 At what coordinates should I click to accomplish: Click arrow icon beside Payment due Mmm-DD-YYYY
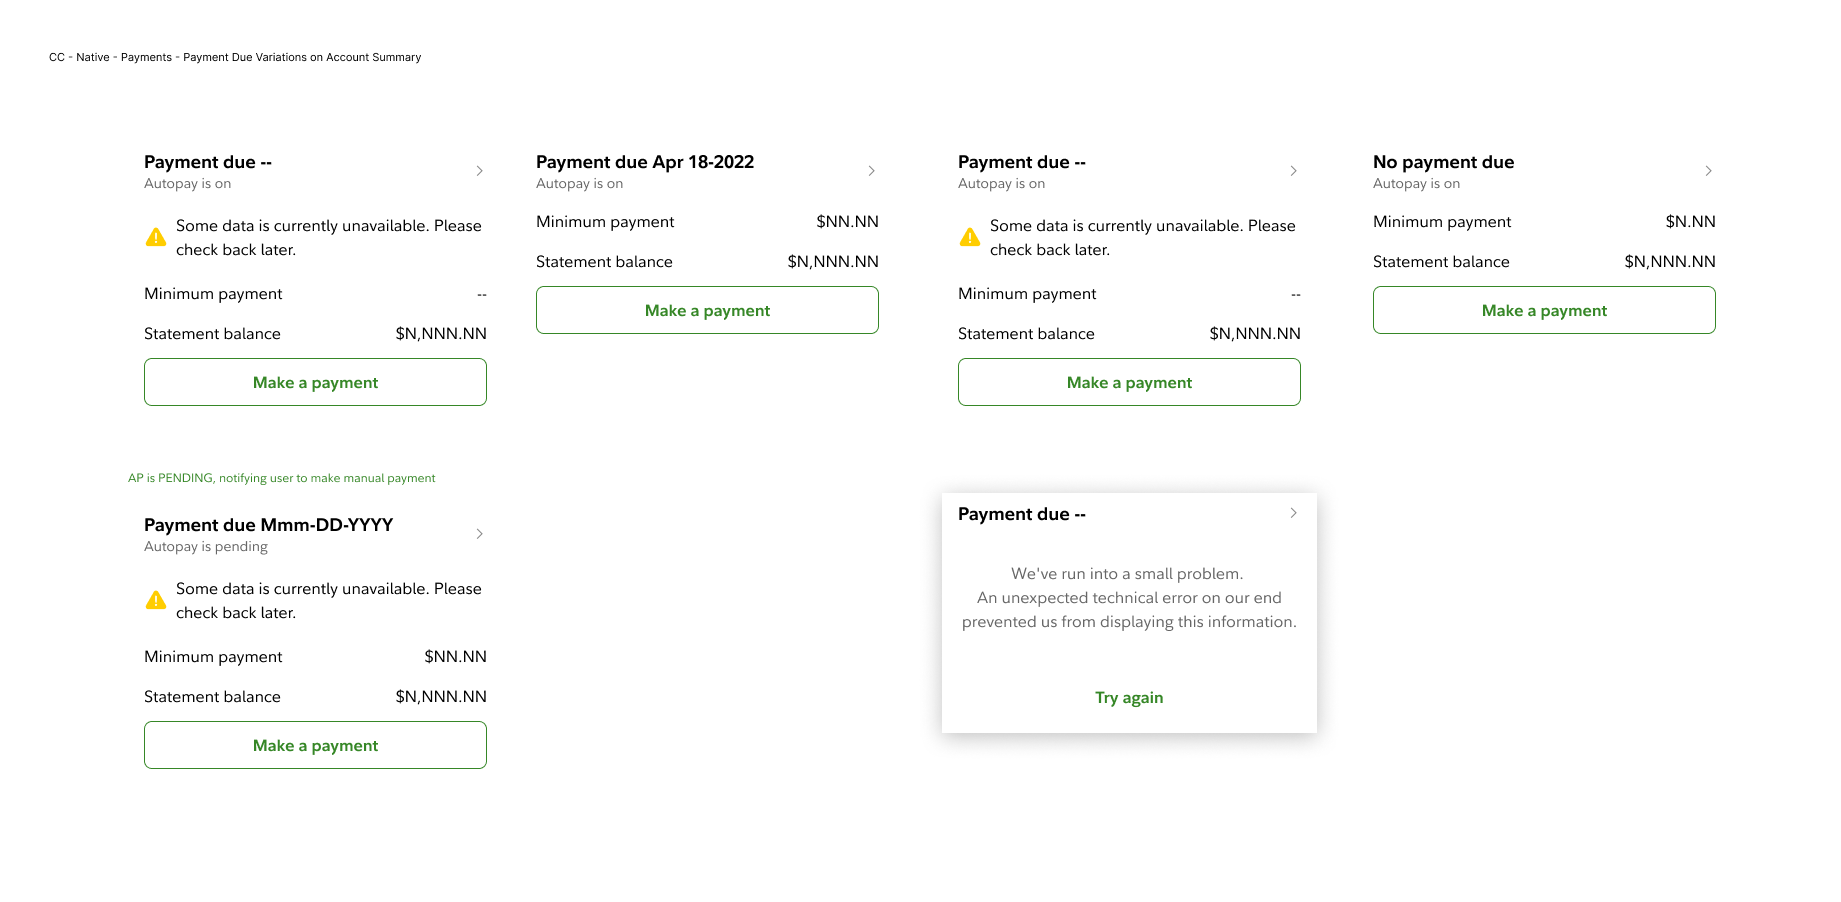pyautogui.click(x=480, y=533)
